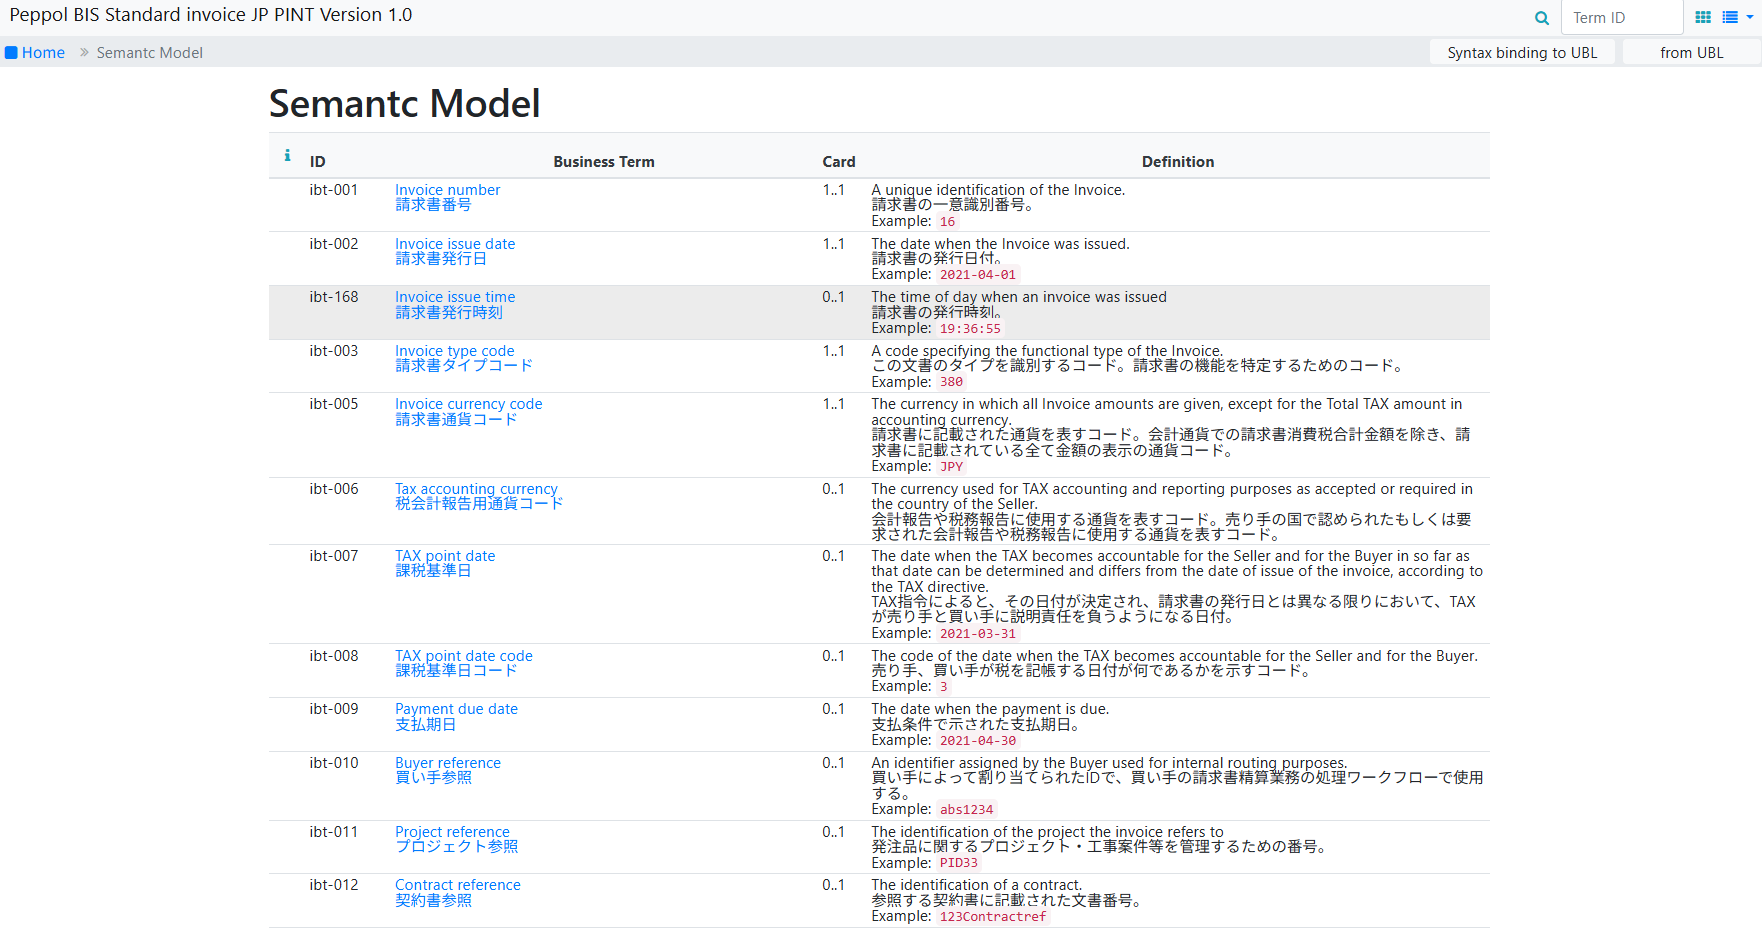This screenshot has height=931, width=1762.
Task: Open the Contract reference term
Action: (x=457, y=885)
